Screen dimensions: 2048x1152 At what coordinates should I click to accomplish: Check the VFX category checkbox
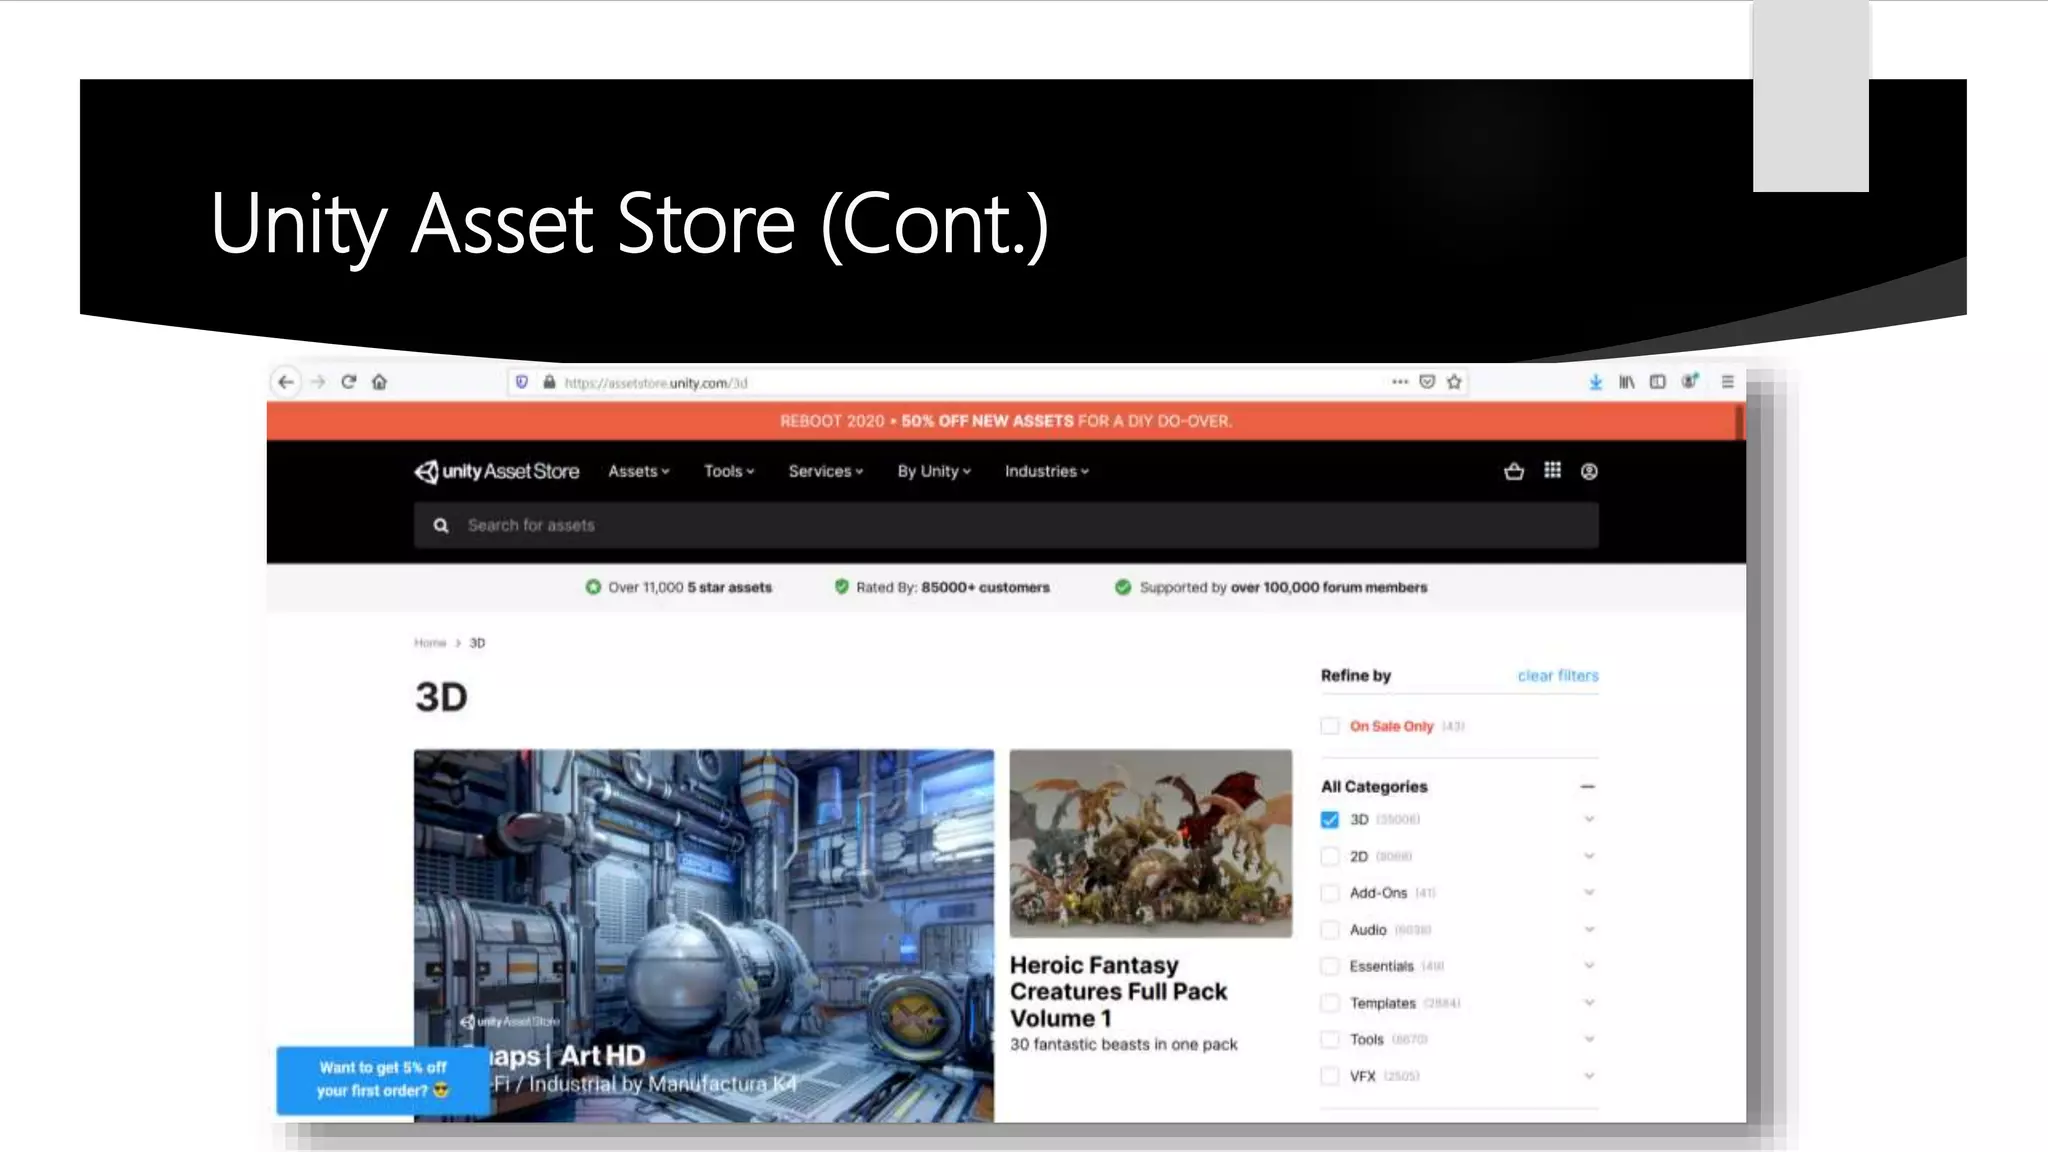[x=1330, y=1076]
